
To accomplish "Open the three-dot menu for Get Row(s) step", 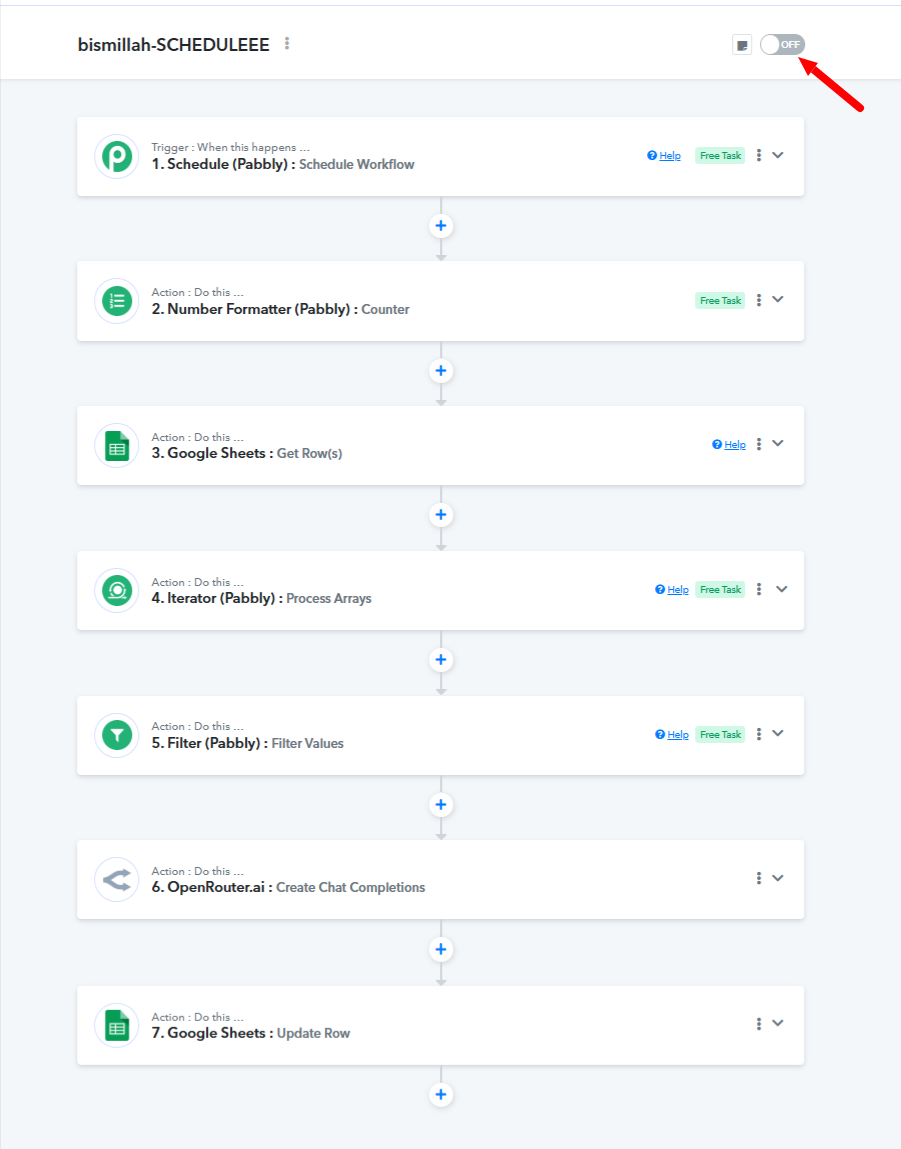I will [x=759, y=444].
